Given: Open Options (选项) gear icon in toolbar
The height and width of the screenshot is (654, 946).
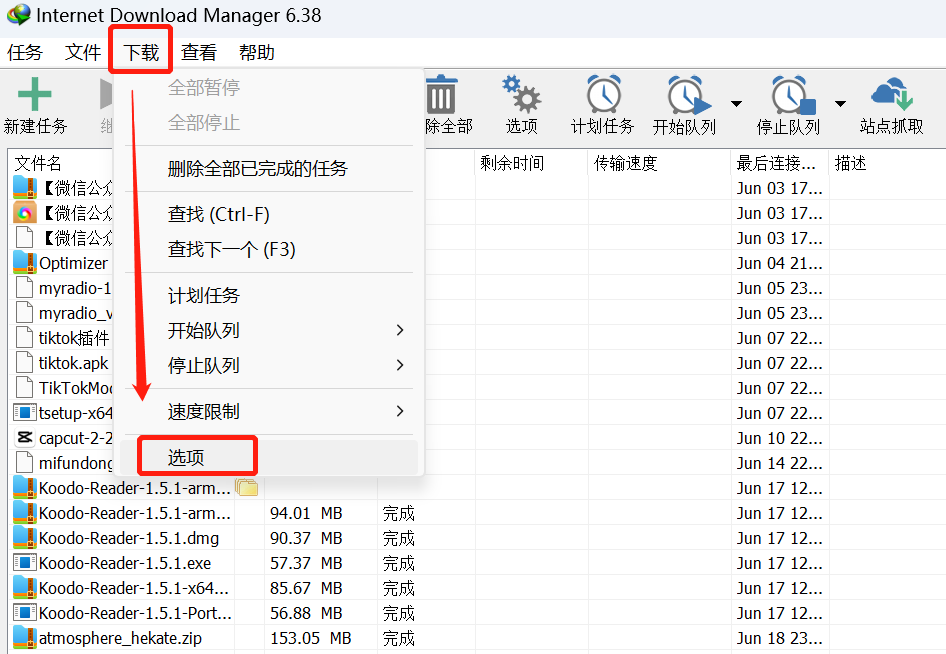Looking at the screenshot, I should point(521,94).
